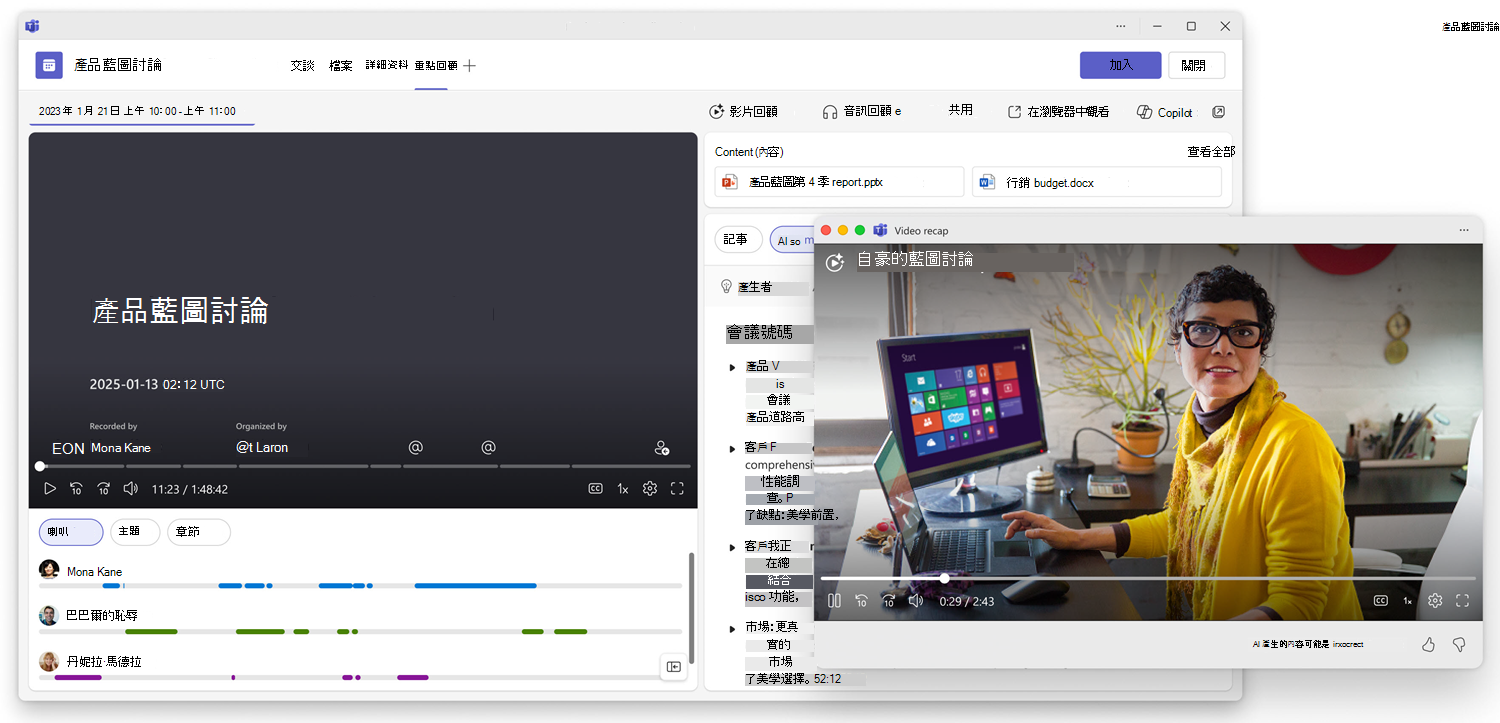The image size is (1500, 723).
Task: Expand the 客戶 F note section
Action: click(x=733, y=449)
